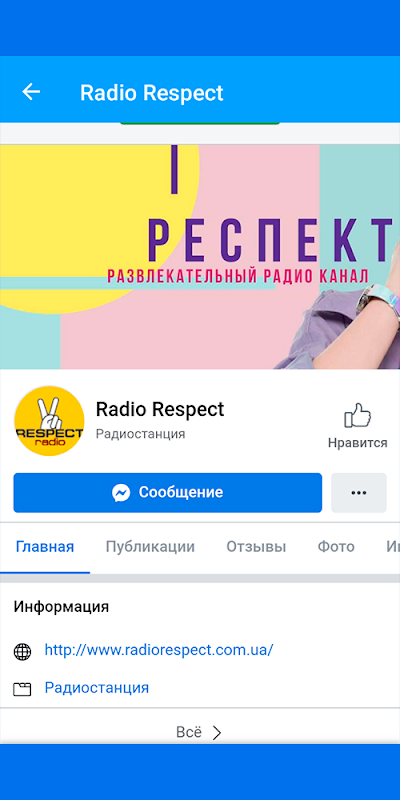Open the radiorespect.com.ua website link

(159, 650)
